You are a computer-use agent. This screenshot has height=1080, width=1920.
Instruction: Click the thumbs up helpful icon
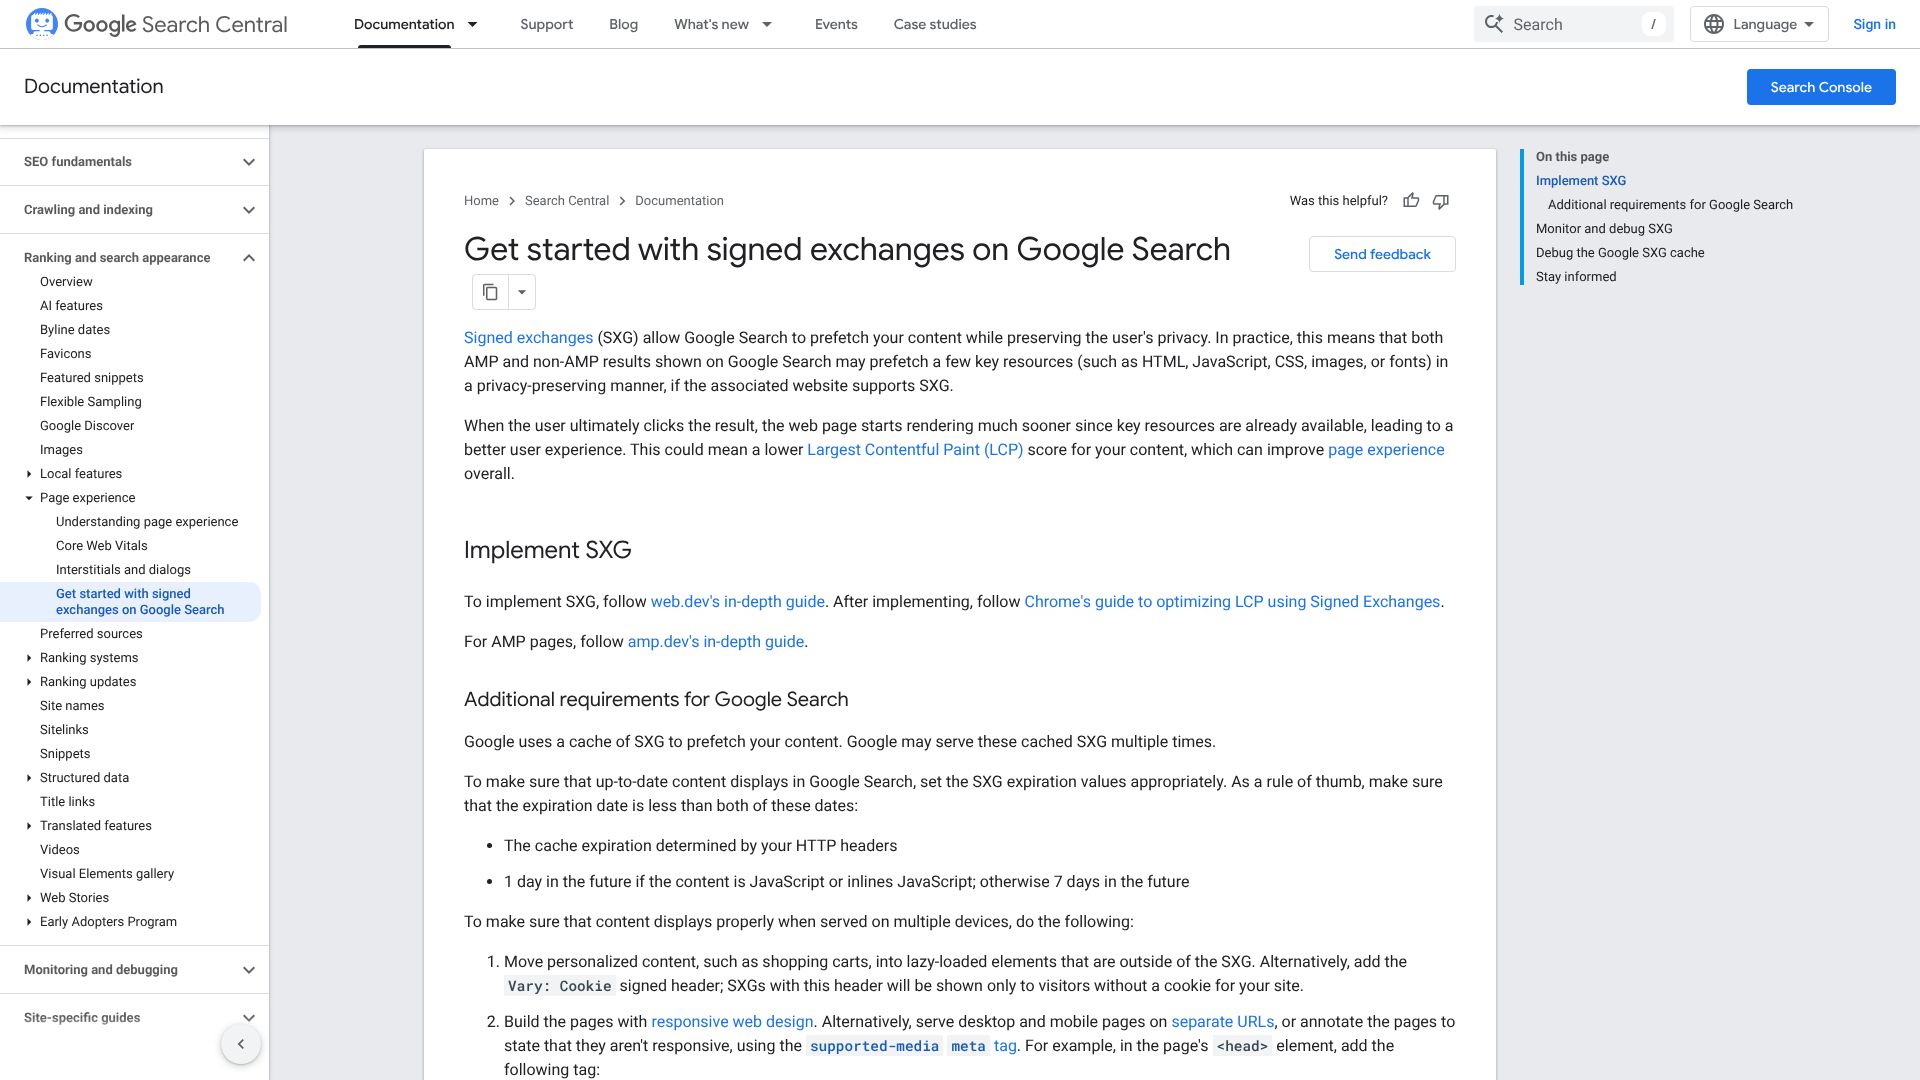coord(1411,201)
